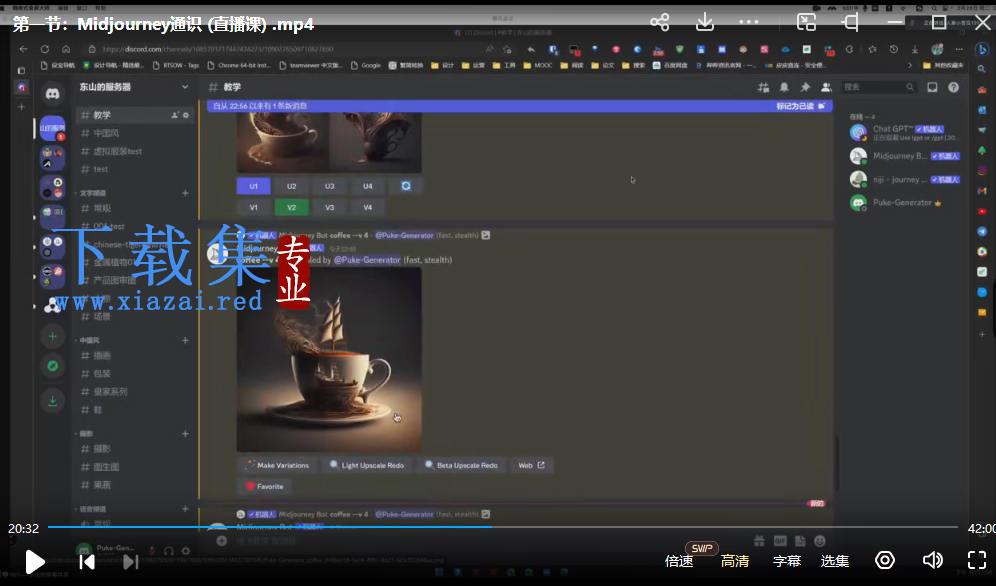Screen dimensions: 996x586
Task: Click the Download Apps icon in the server list
Action: (53, 400)
